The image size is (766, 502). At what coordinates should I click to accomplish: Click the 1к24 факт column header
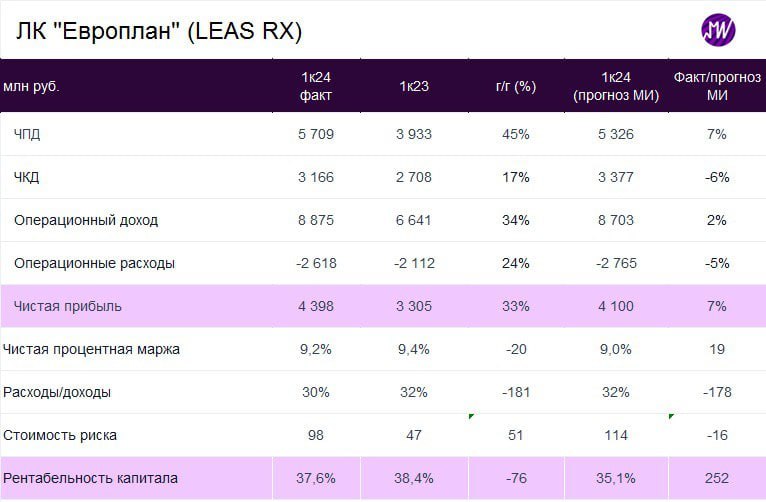(316, 86)
